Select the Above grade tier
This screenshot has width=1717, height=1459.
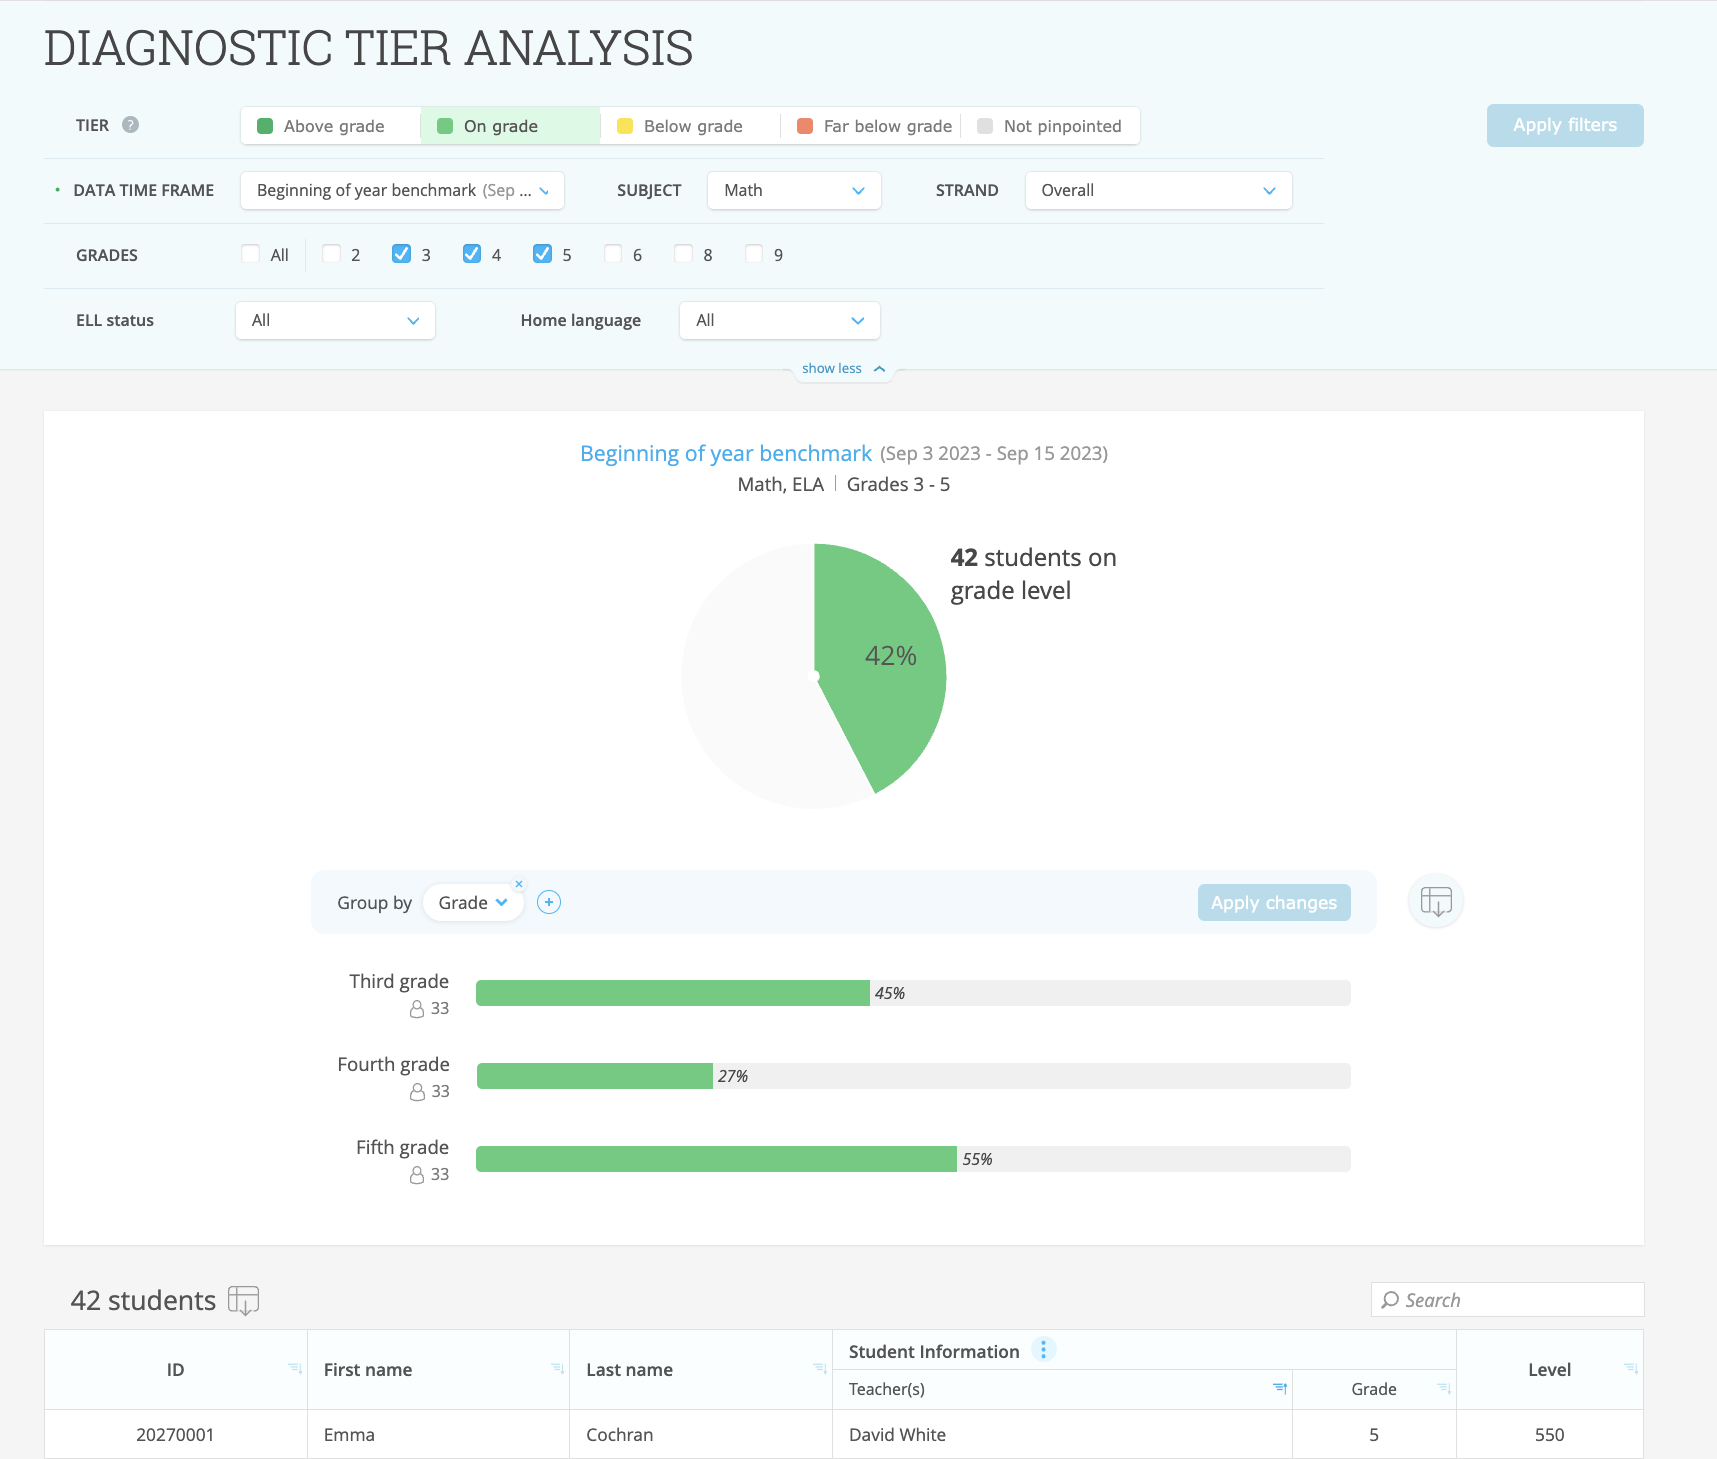[x=331, y=126]
